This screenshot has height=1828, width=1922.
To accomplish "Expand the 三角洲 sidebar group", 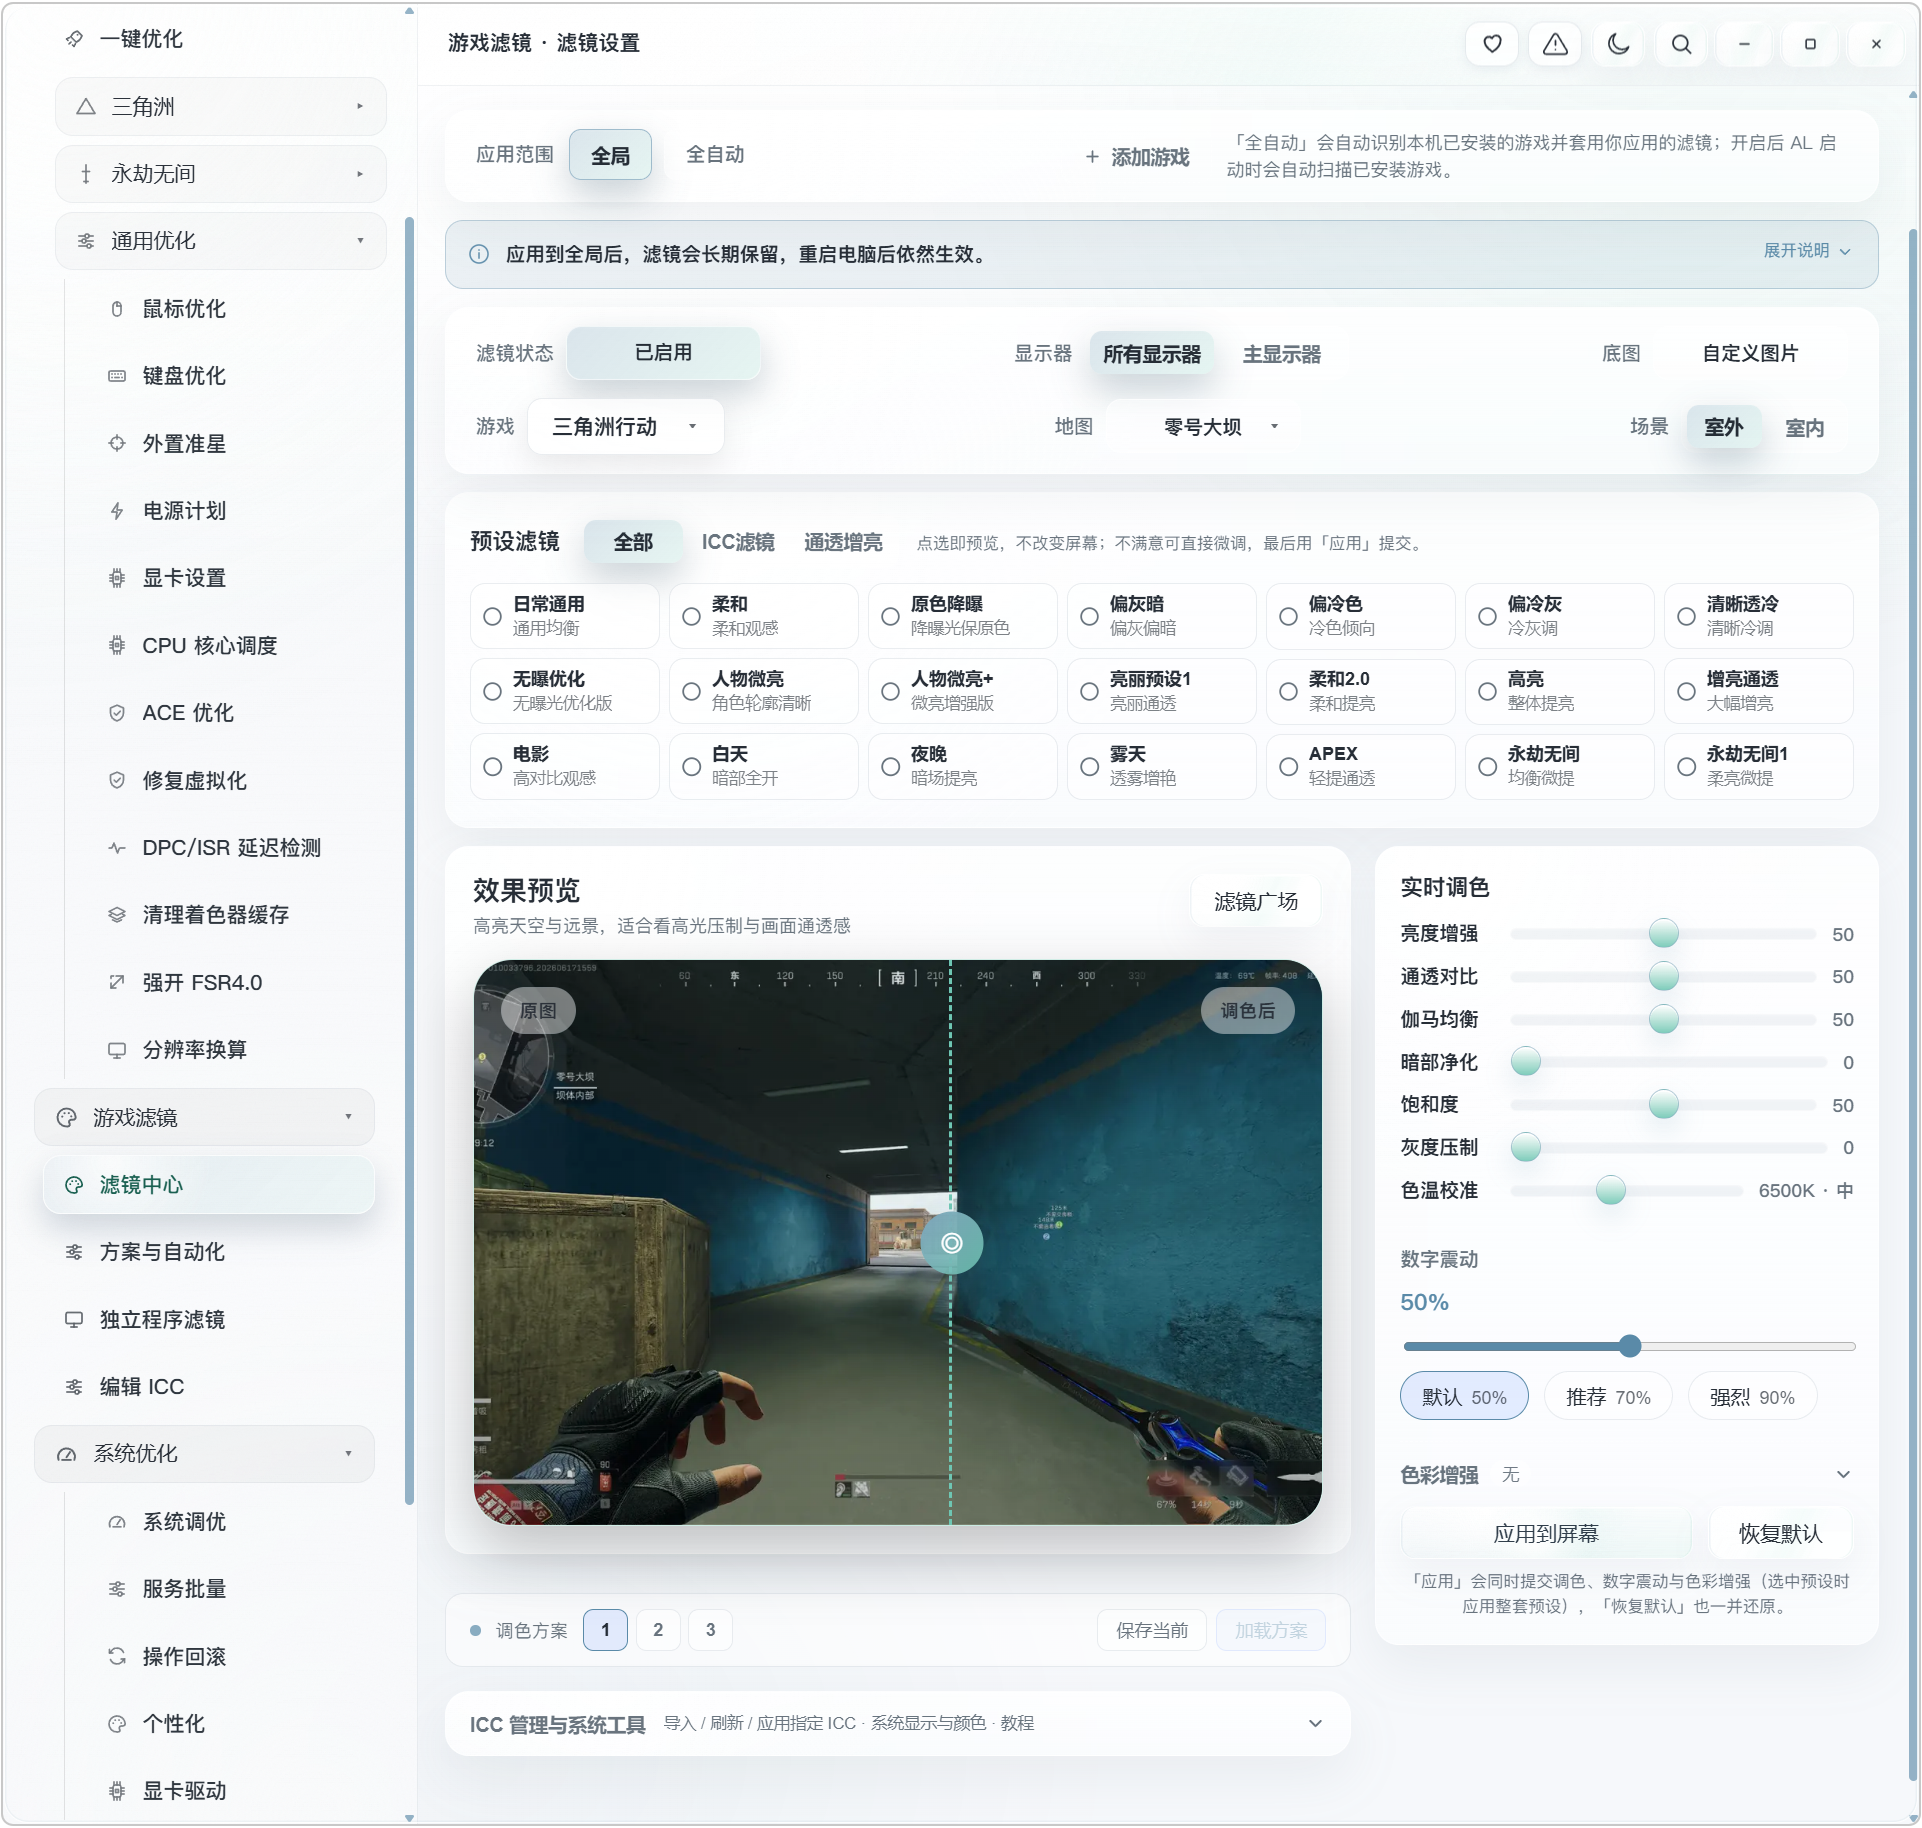I will pos(221,107).
